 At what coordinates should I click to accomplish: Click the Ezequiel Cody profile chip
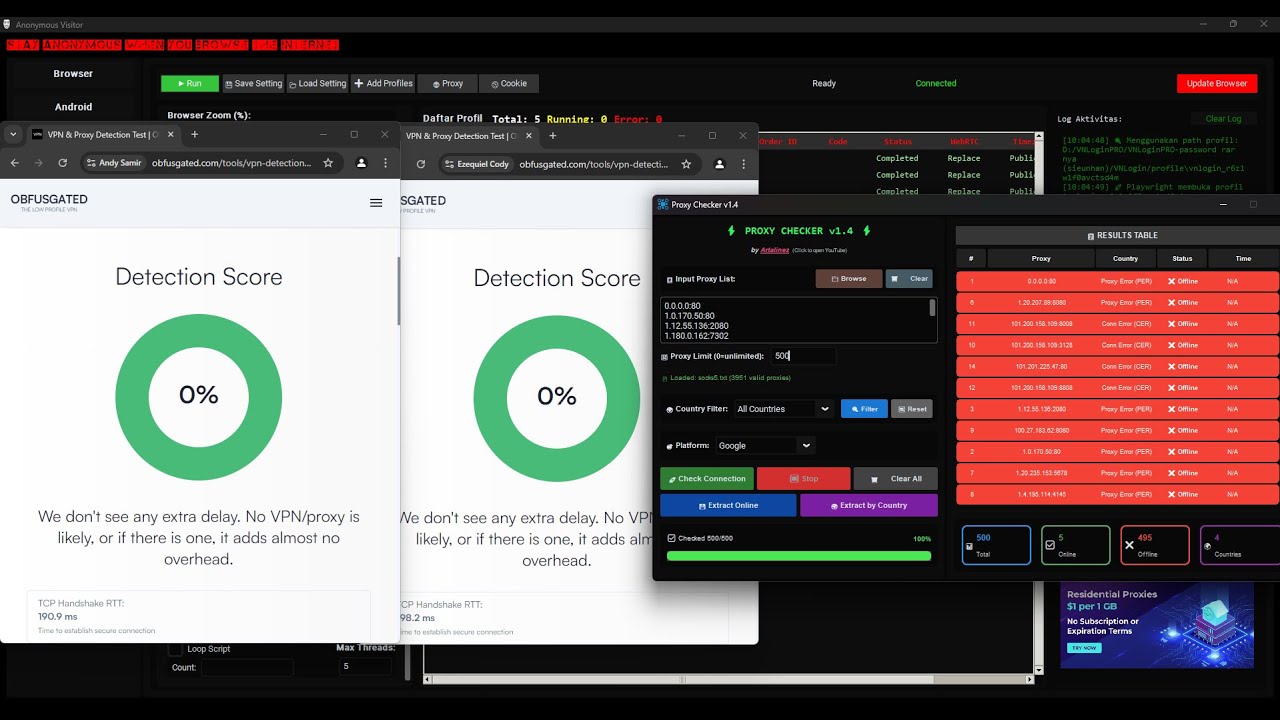point(477,164)
